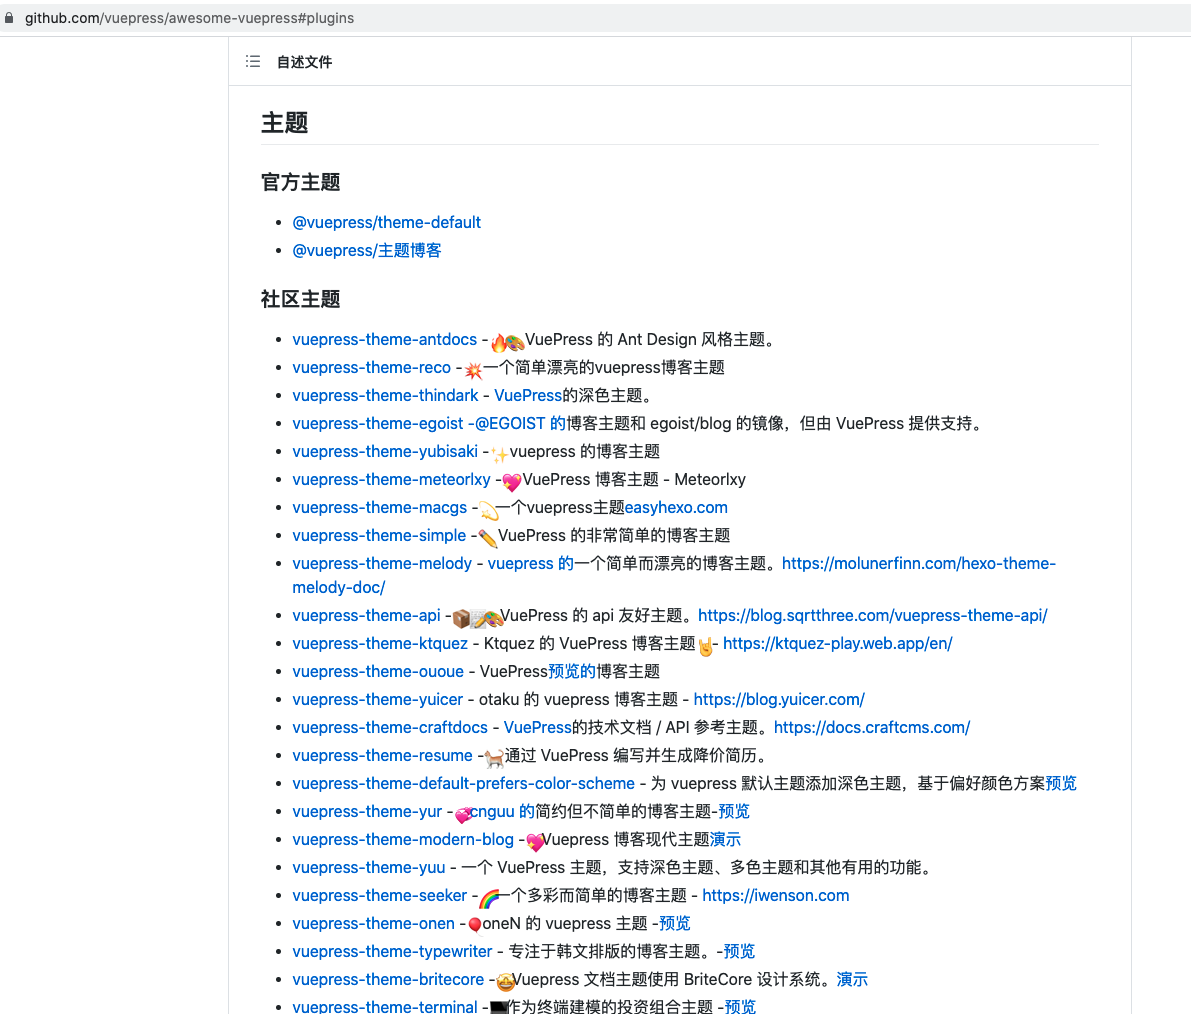Click the 官方主题 heading

click(x=301, y=182)
